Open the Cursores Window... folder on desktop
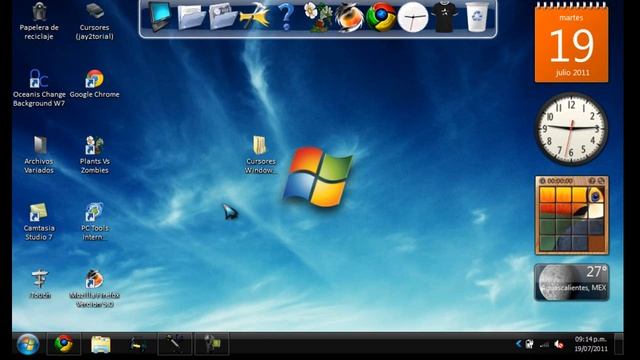Image resolution: width=640 pixels, height=360 pixels. pyautogui.click(x=260, y=155)
